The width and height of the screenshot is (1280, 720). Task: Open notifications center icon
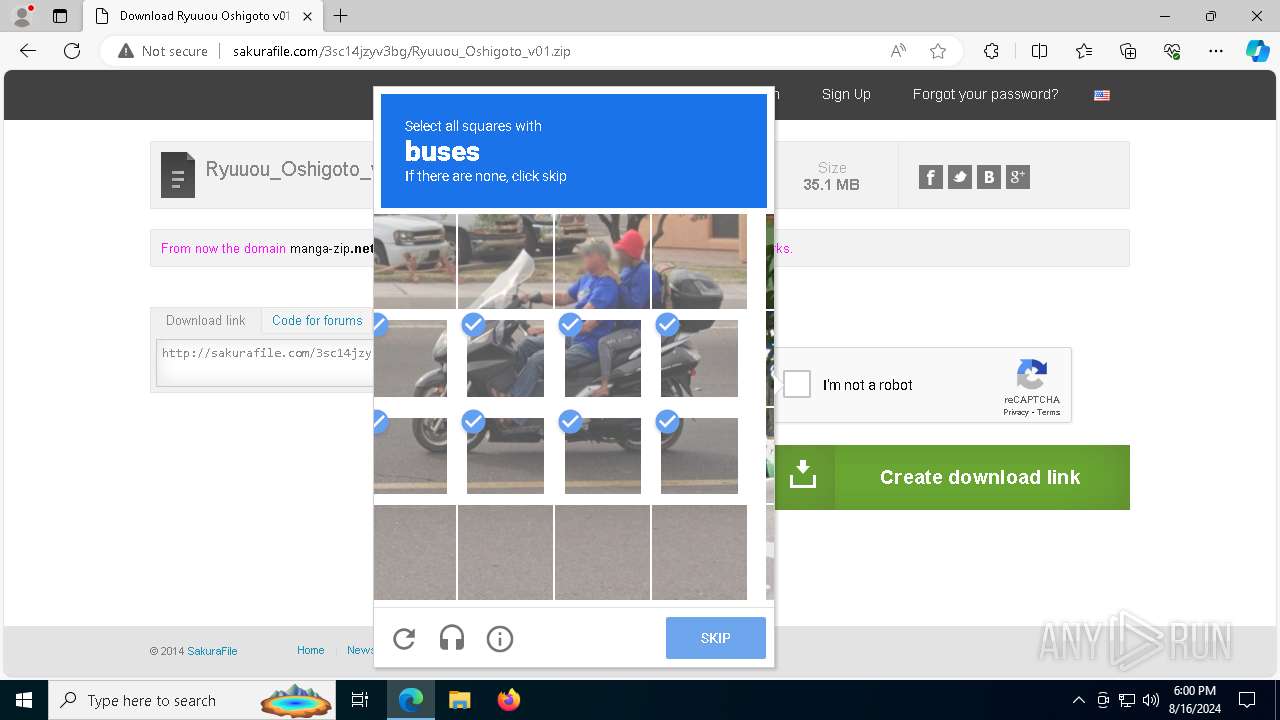coord(1247,700)
